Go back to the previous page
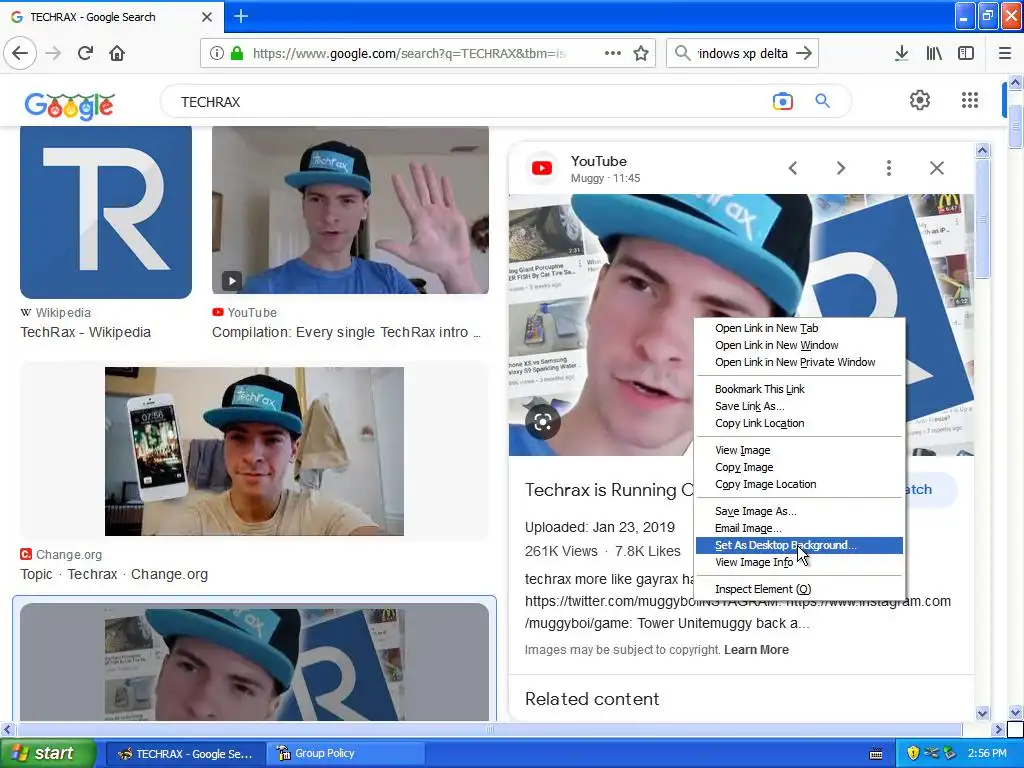Image resolution: width=1024 pixels, height=768 pixels. pyautogui.click(x=20, y=53)
